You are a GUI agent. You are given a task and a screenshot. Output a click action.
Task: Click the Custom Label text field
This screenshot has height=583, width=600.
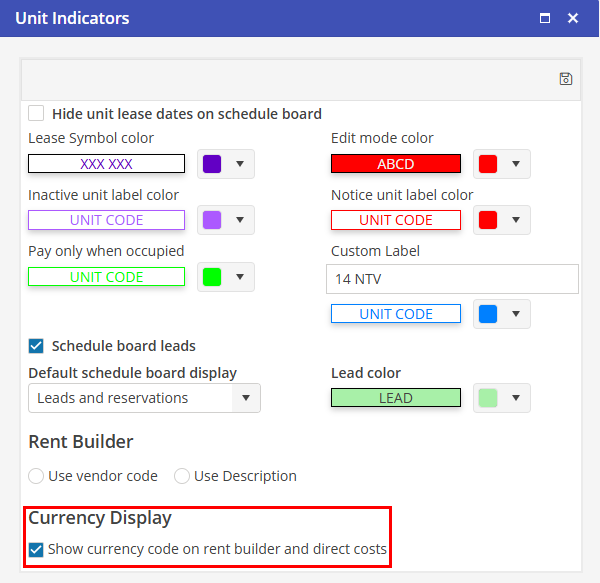(452, 279)
